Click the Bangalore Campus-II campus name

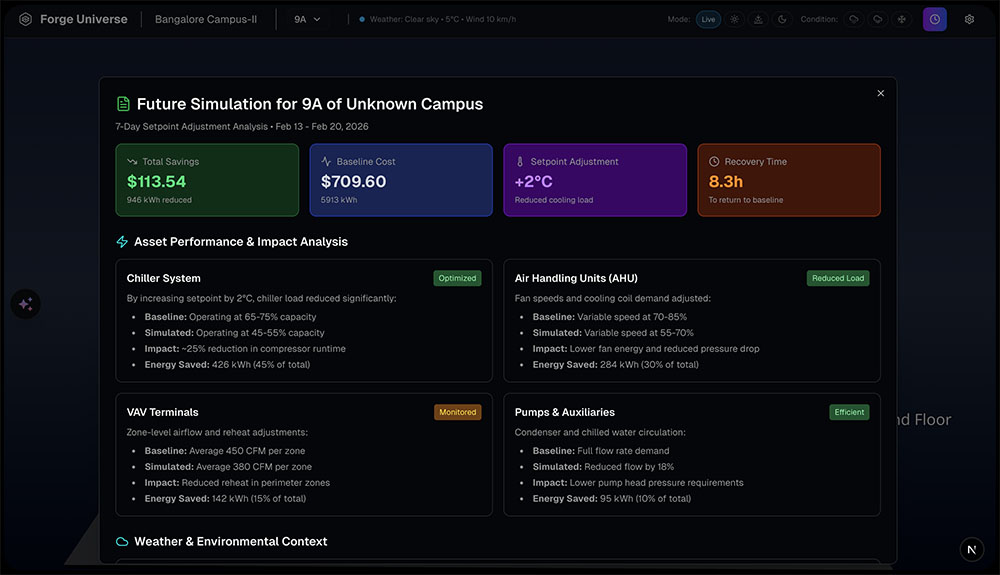(x=206, y=19)
